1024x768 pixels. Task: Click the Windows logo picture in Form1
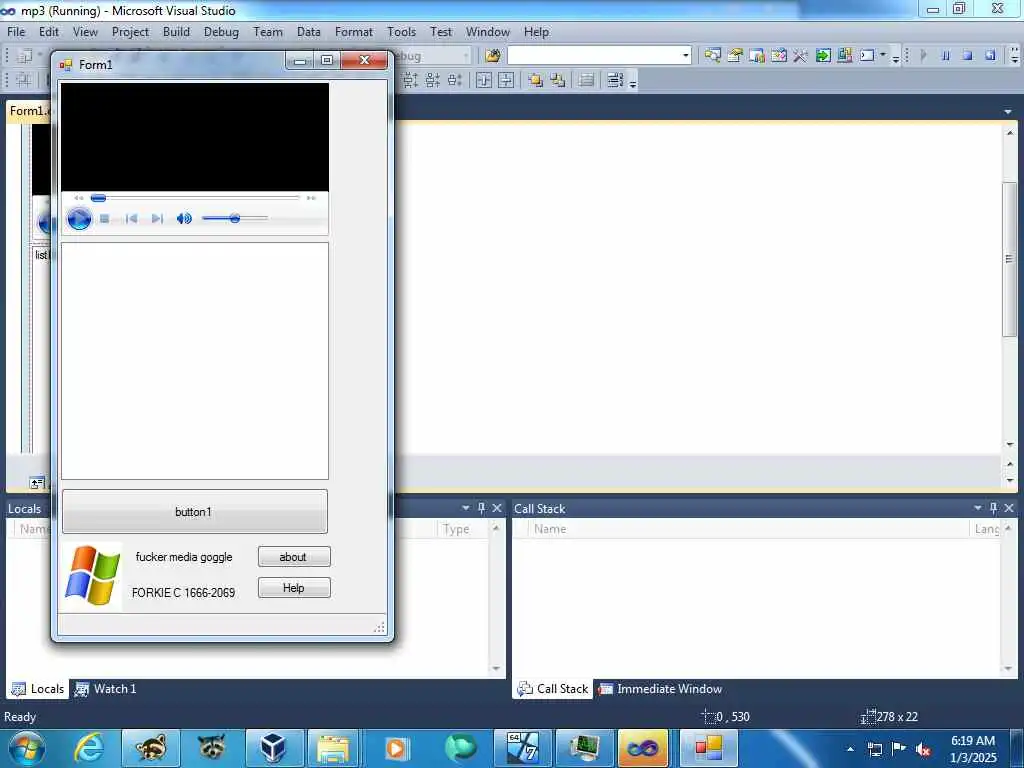coord(92,576)
